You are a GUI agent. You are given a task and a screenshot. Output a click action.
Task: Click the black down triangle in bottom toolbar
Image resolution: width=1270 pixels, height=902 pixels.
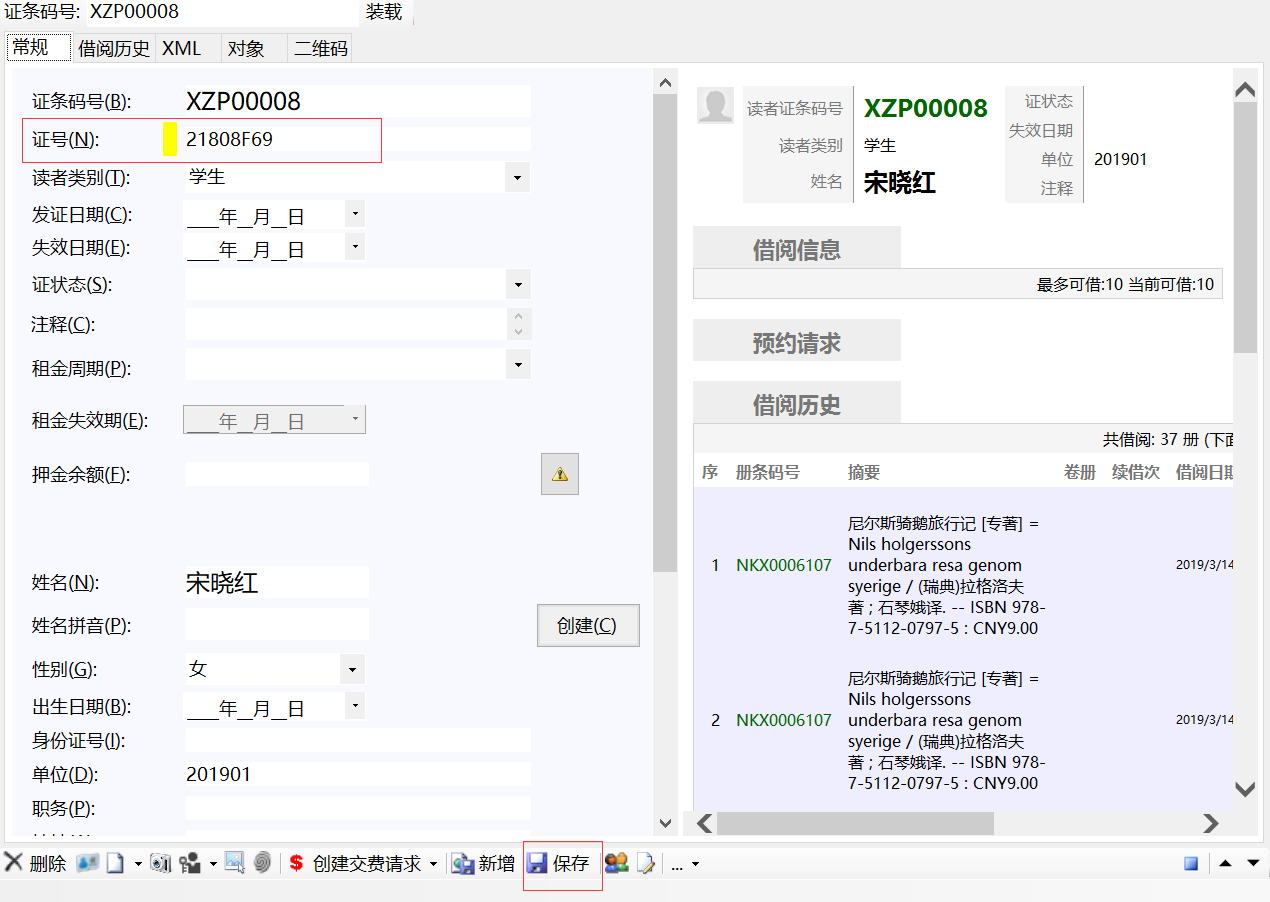tap(1253, 863)
